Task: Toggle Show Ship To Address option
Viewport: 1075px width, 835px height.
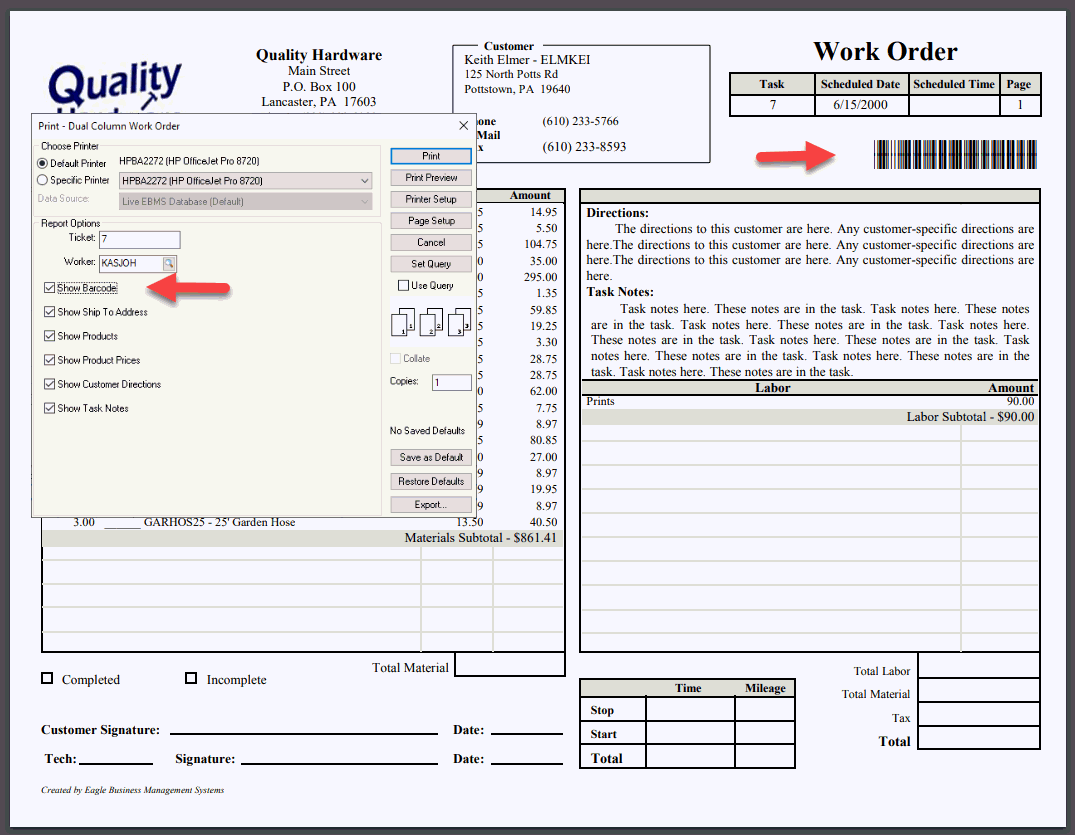Action: [x=49, y=312]
